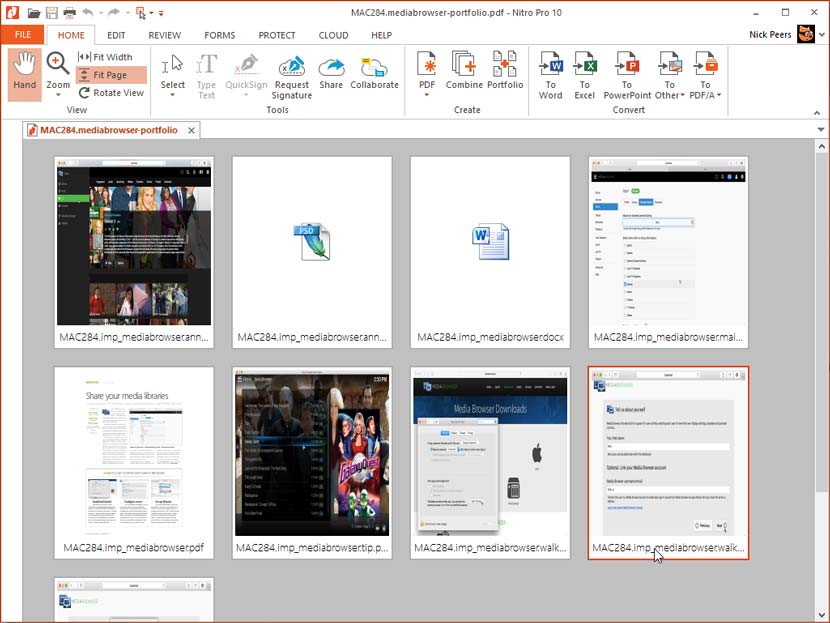Click Rotate View button
The width and height of the screenshot is (830, 623).
click(111, 93)
